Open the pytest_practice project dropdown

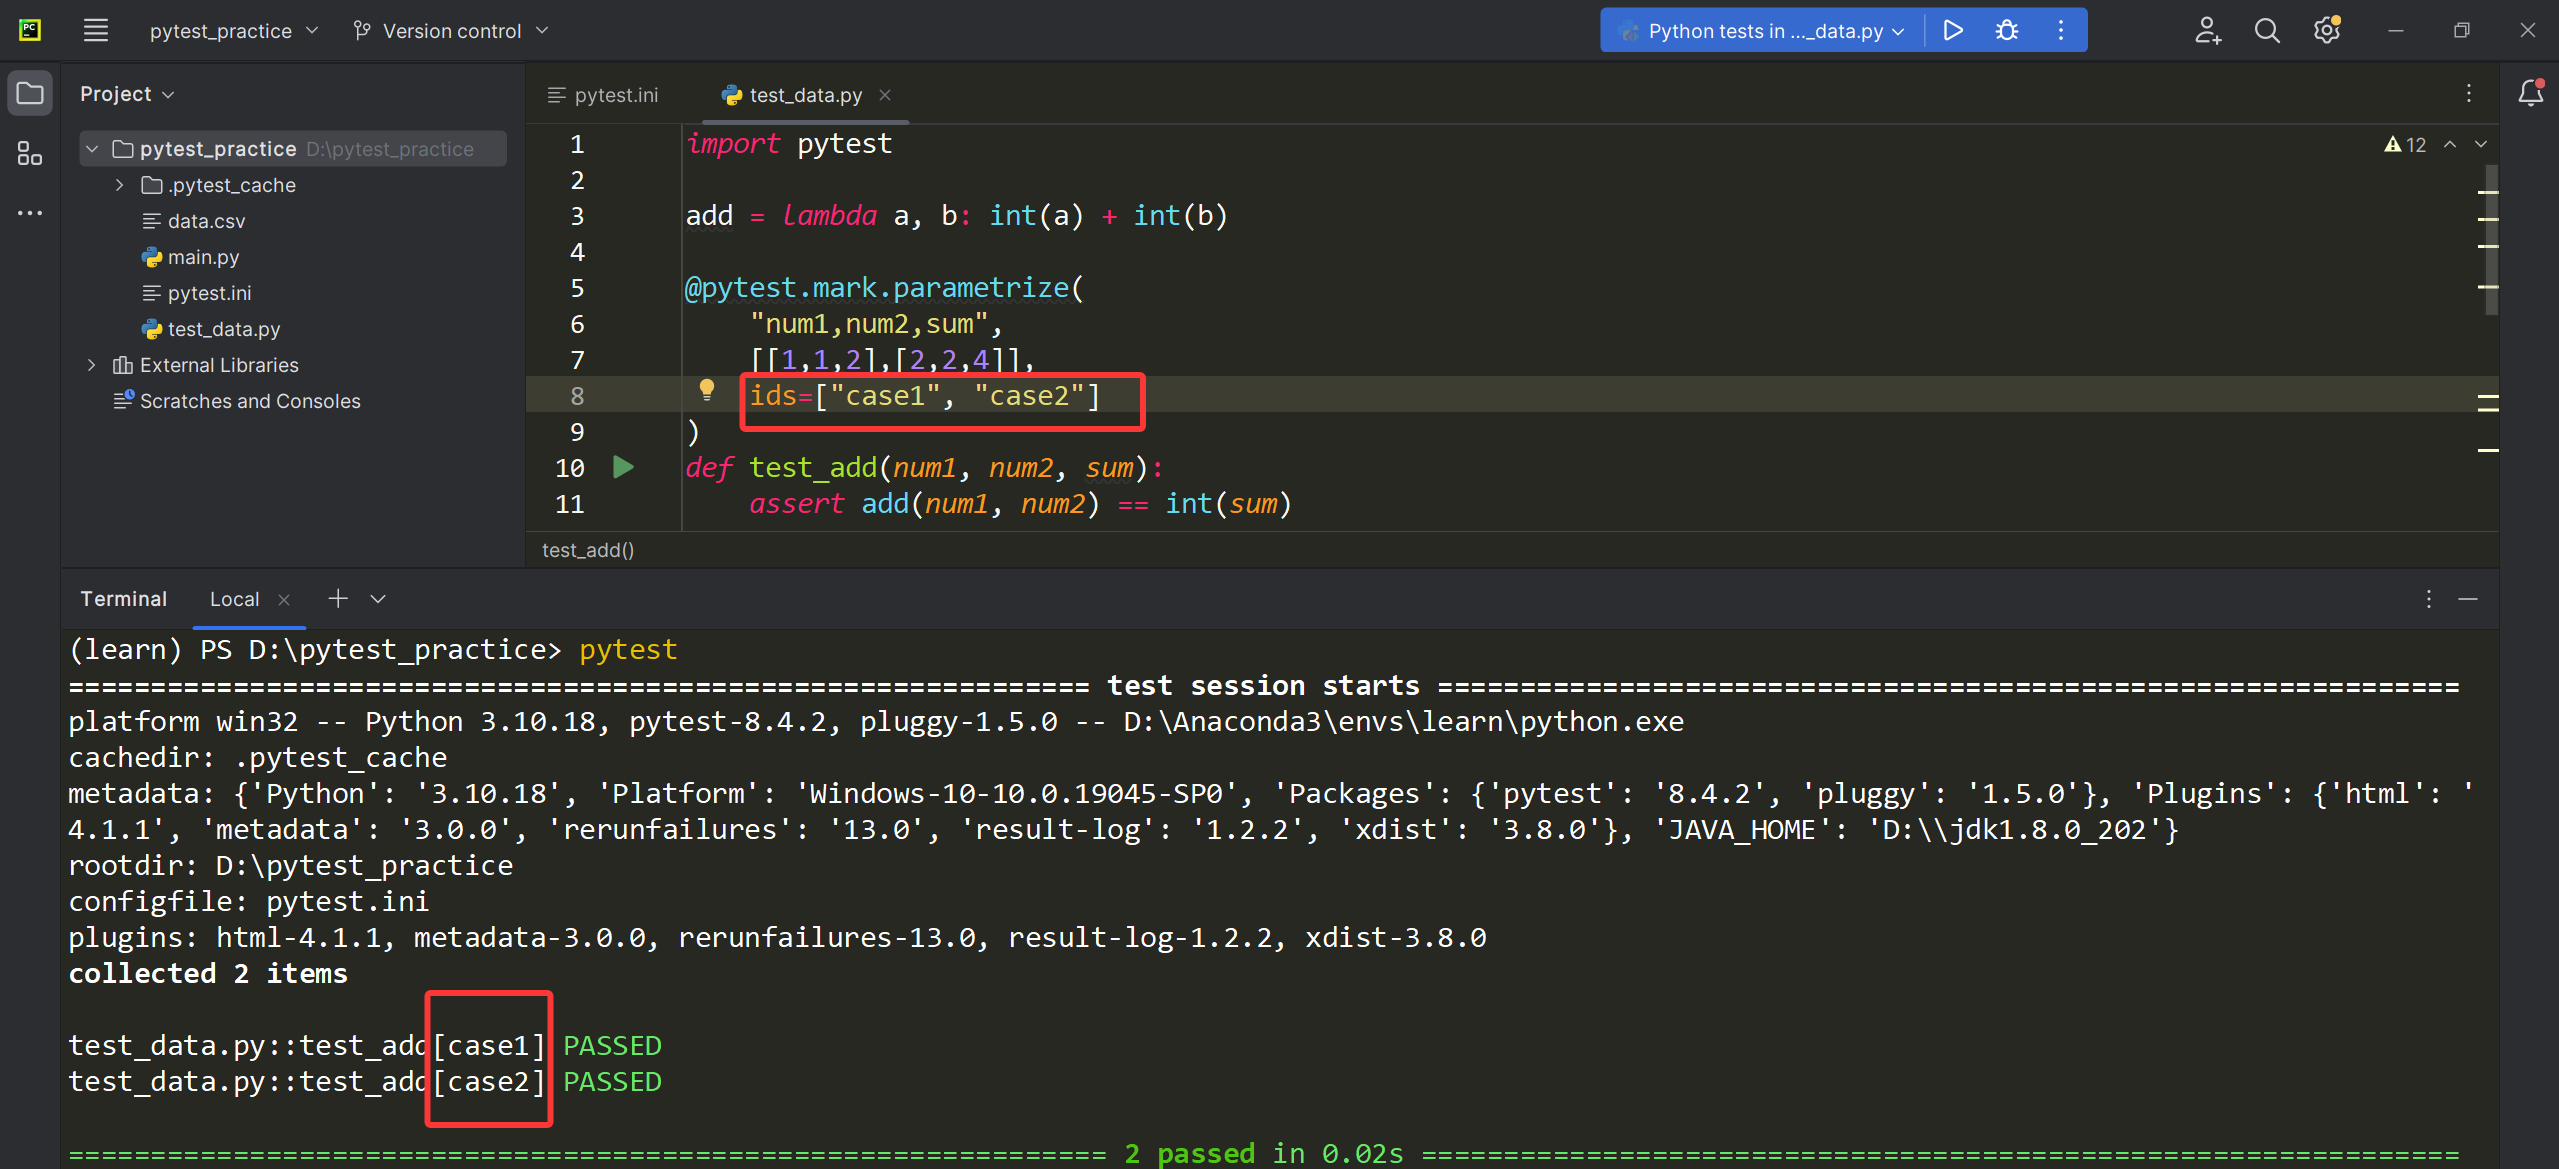point(234,31)
